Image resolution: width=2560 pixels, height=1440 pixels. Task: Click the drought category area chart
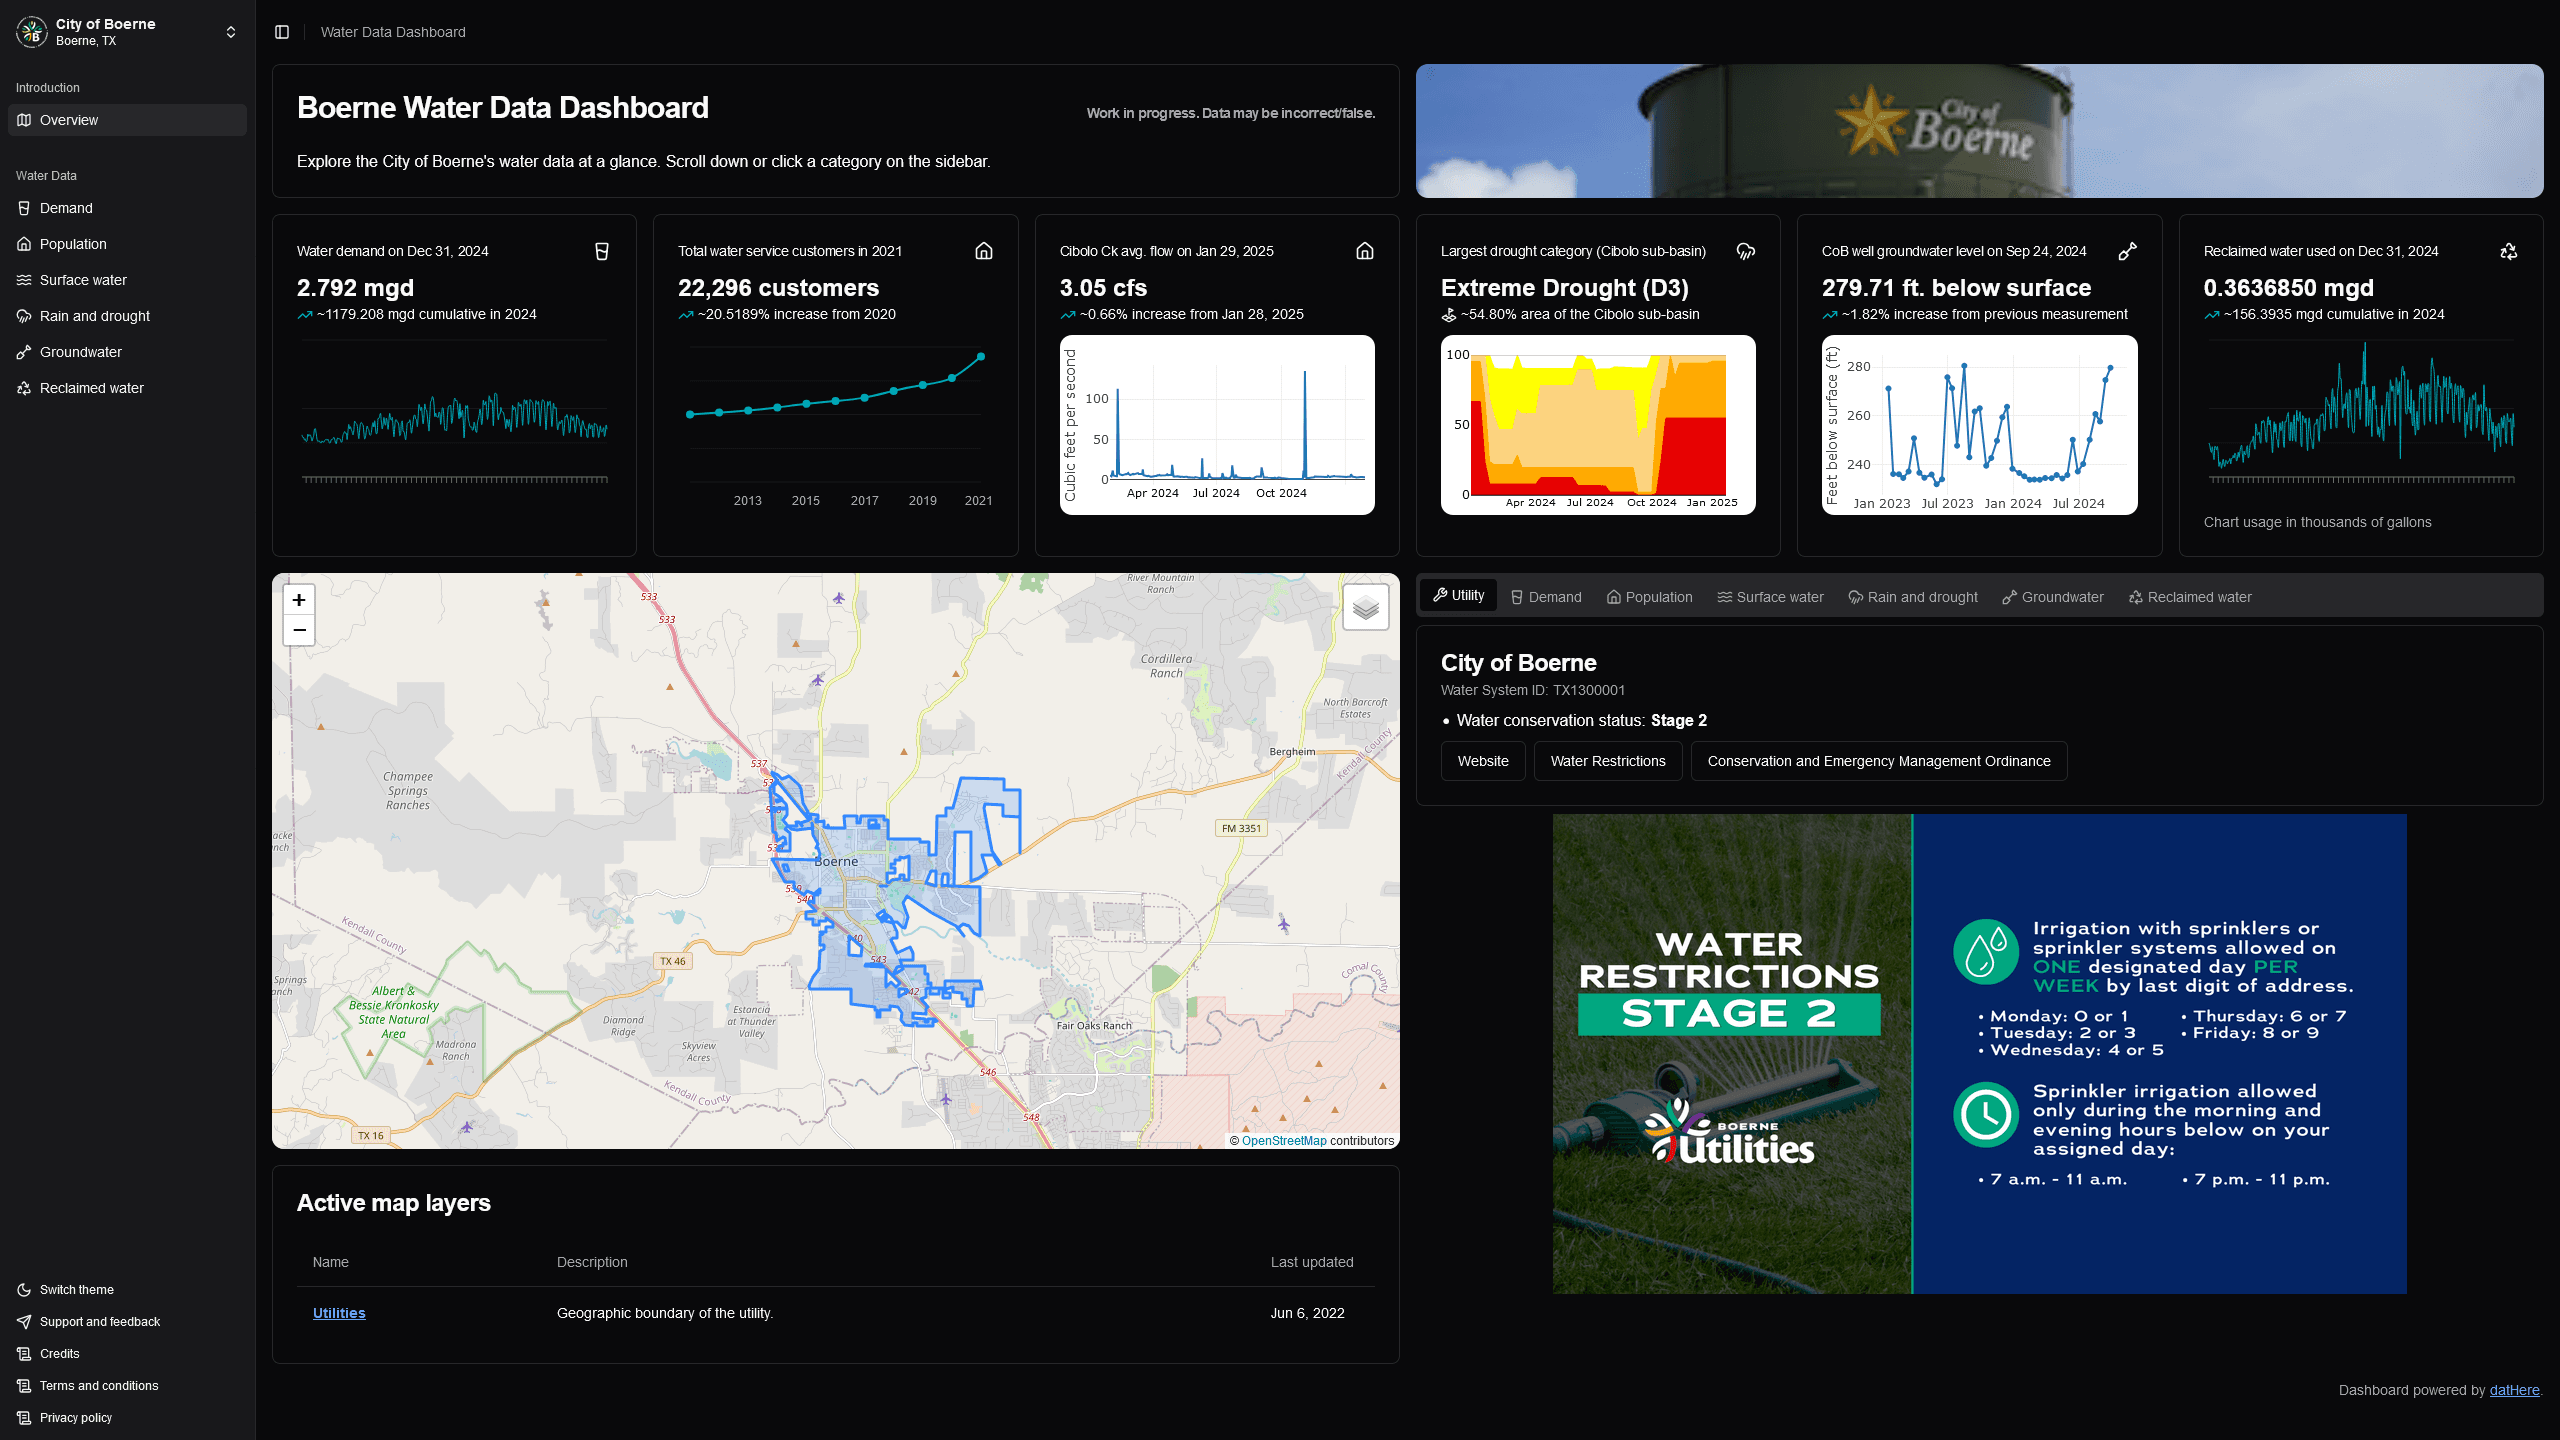pyautogui.click(x=1598, y=425)
